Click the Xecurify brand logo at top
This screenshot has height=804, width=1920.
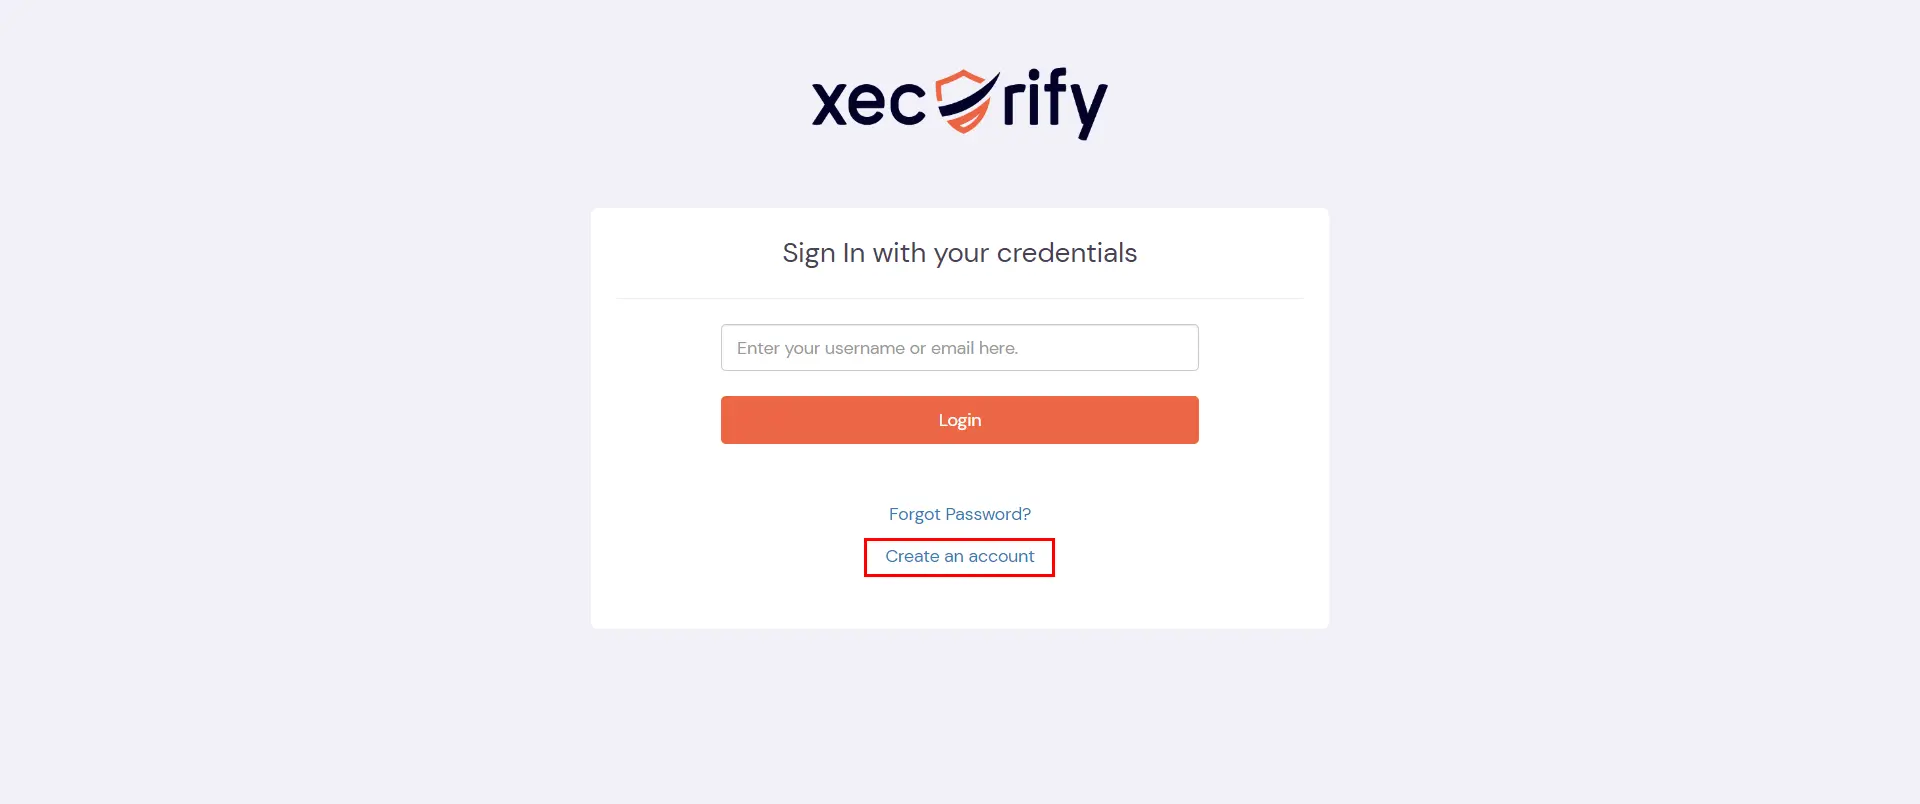tap(958, 100)
